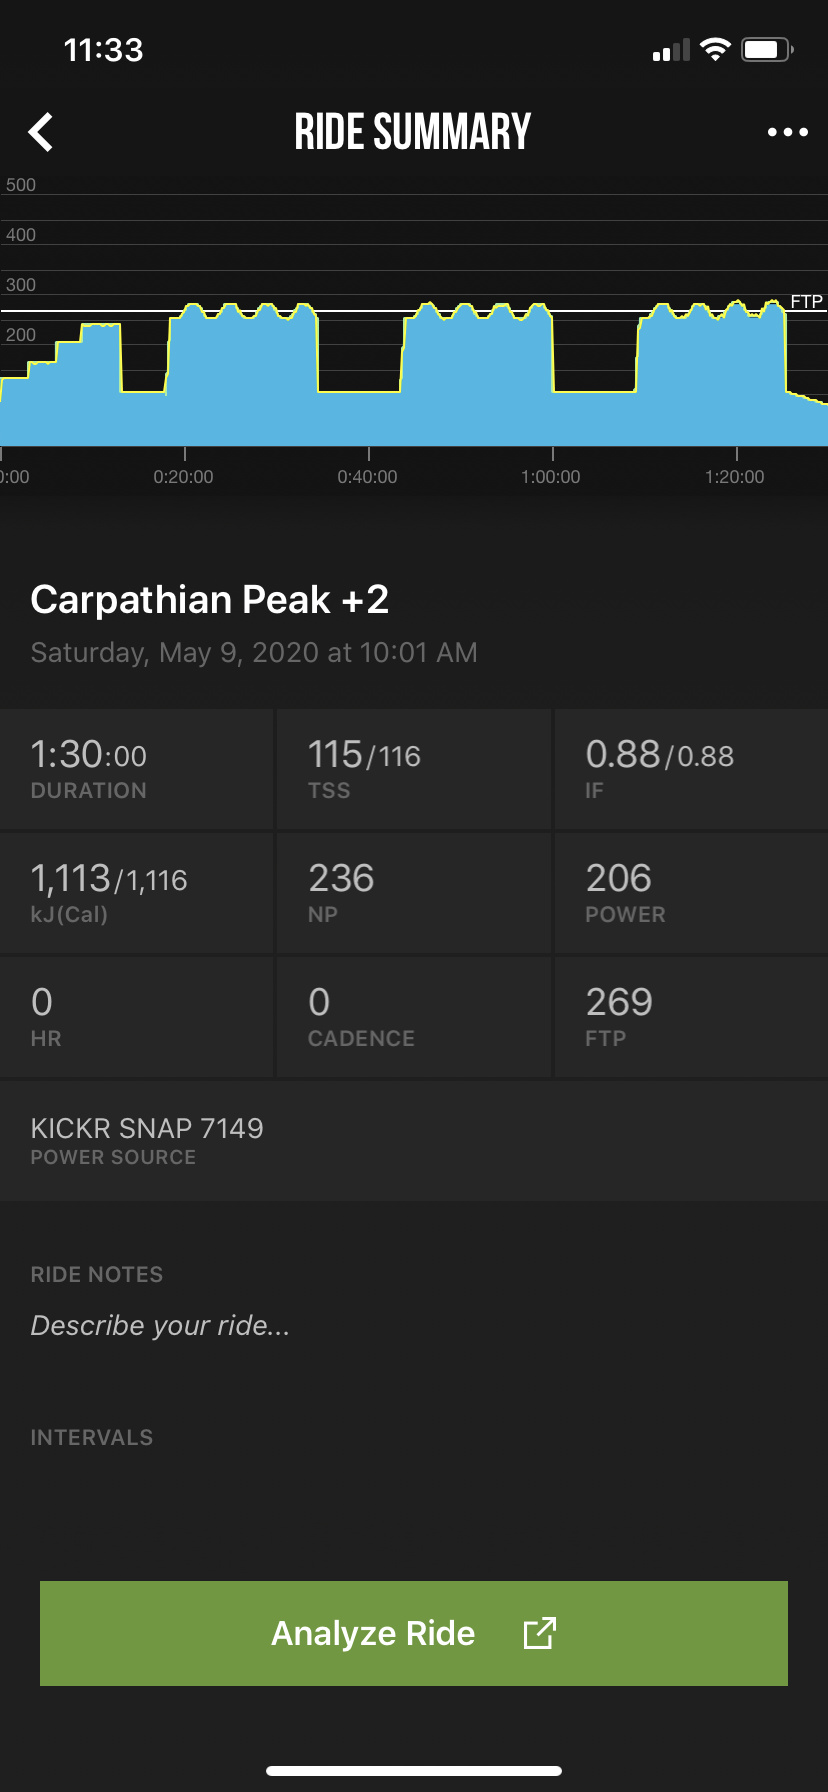Tap the Describe your ride notes field
Screen dimensions: 828x1792
(160, 1325)
